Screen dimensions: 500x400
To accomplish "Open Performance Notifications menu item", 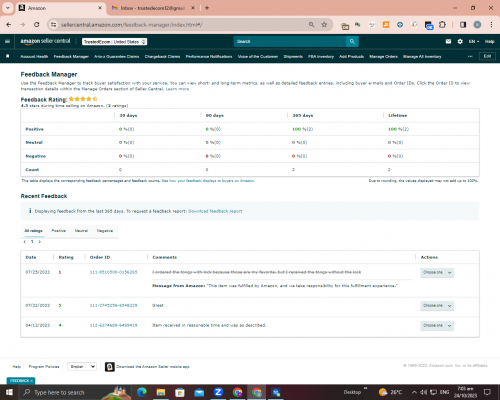I will [x=209, y=56].
